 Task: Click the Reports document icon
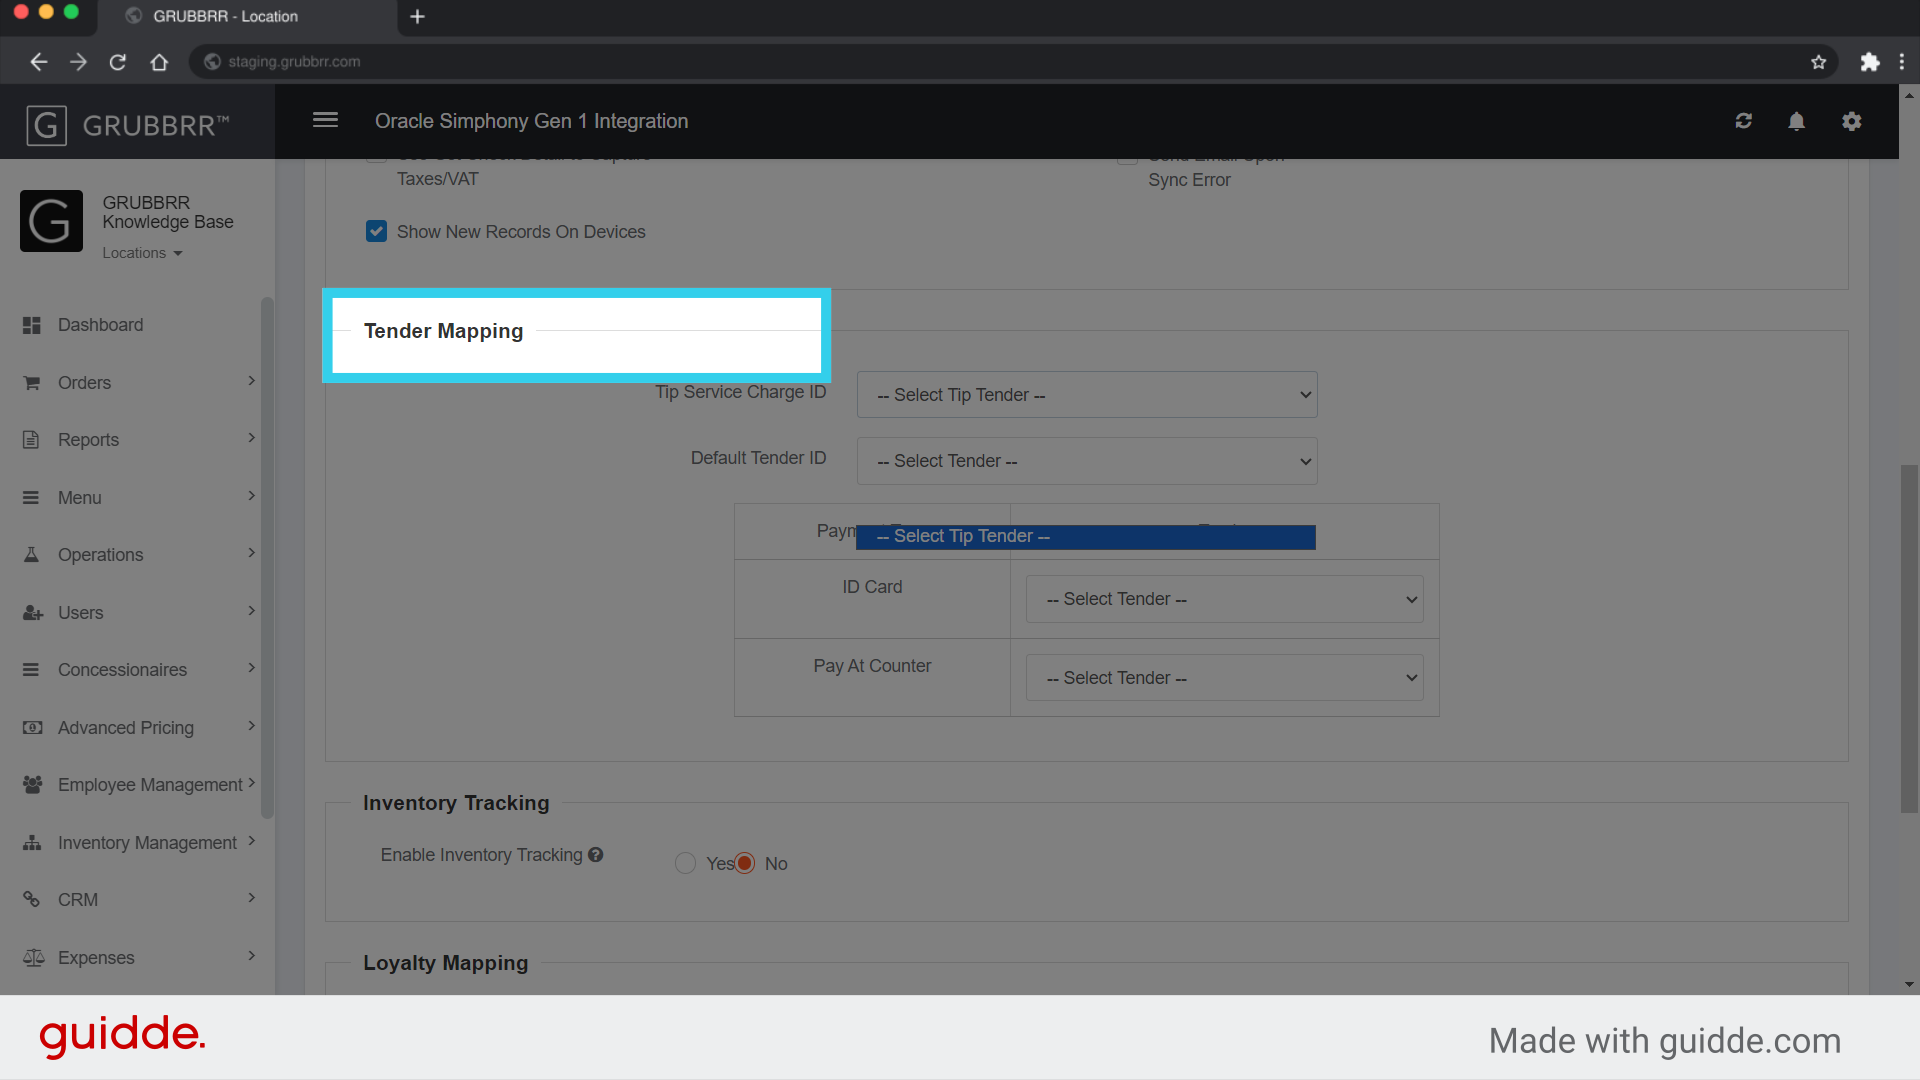[x=32, y=440]
